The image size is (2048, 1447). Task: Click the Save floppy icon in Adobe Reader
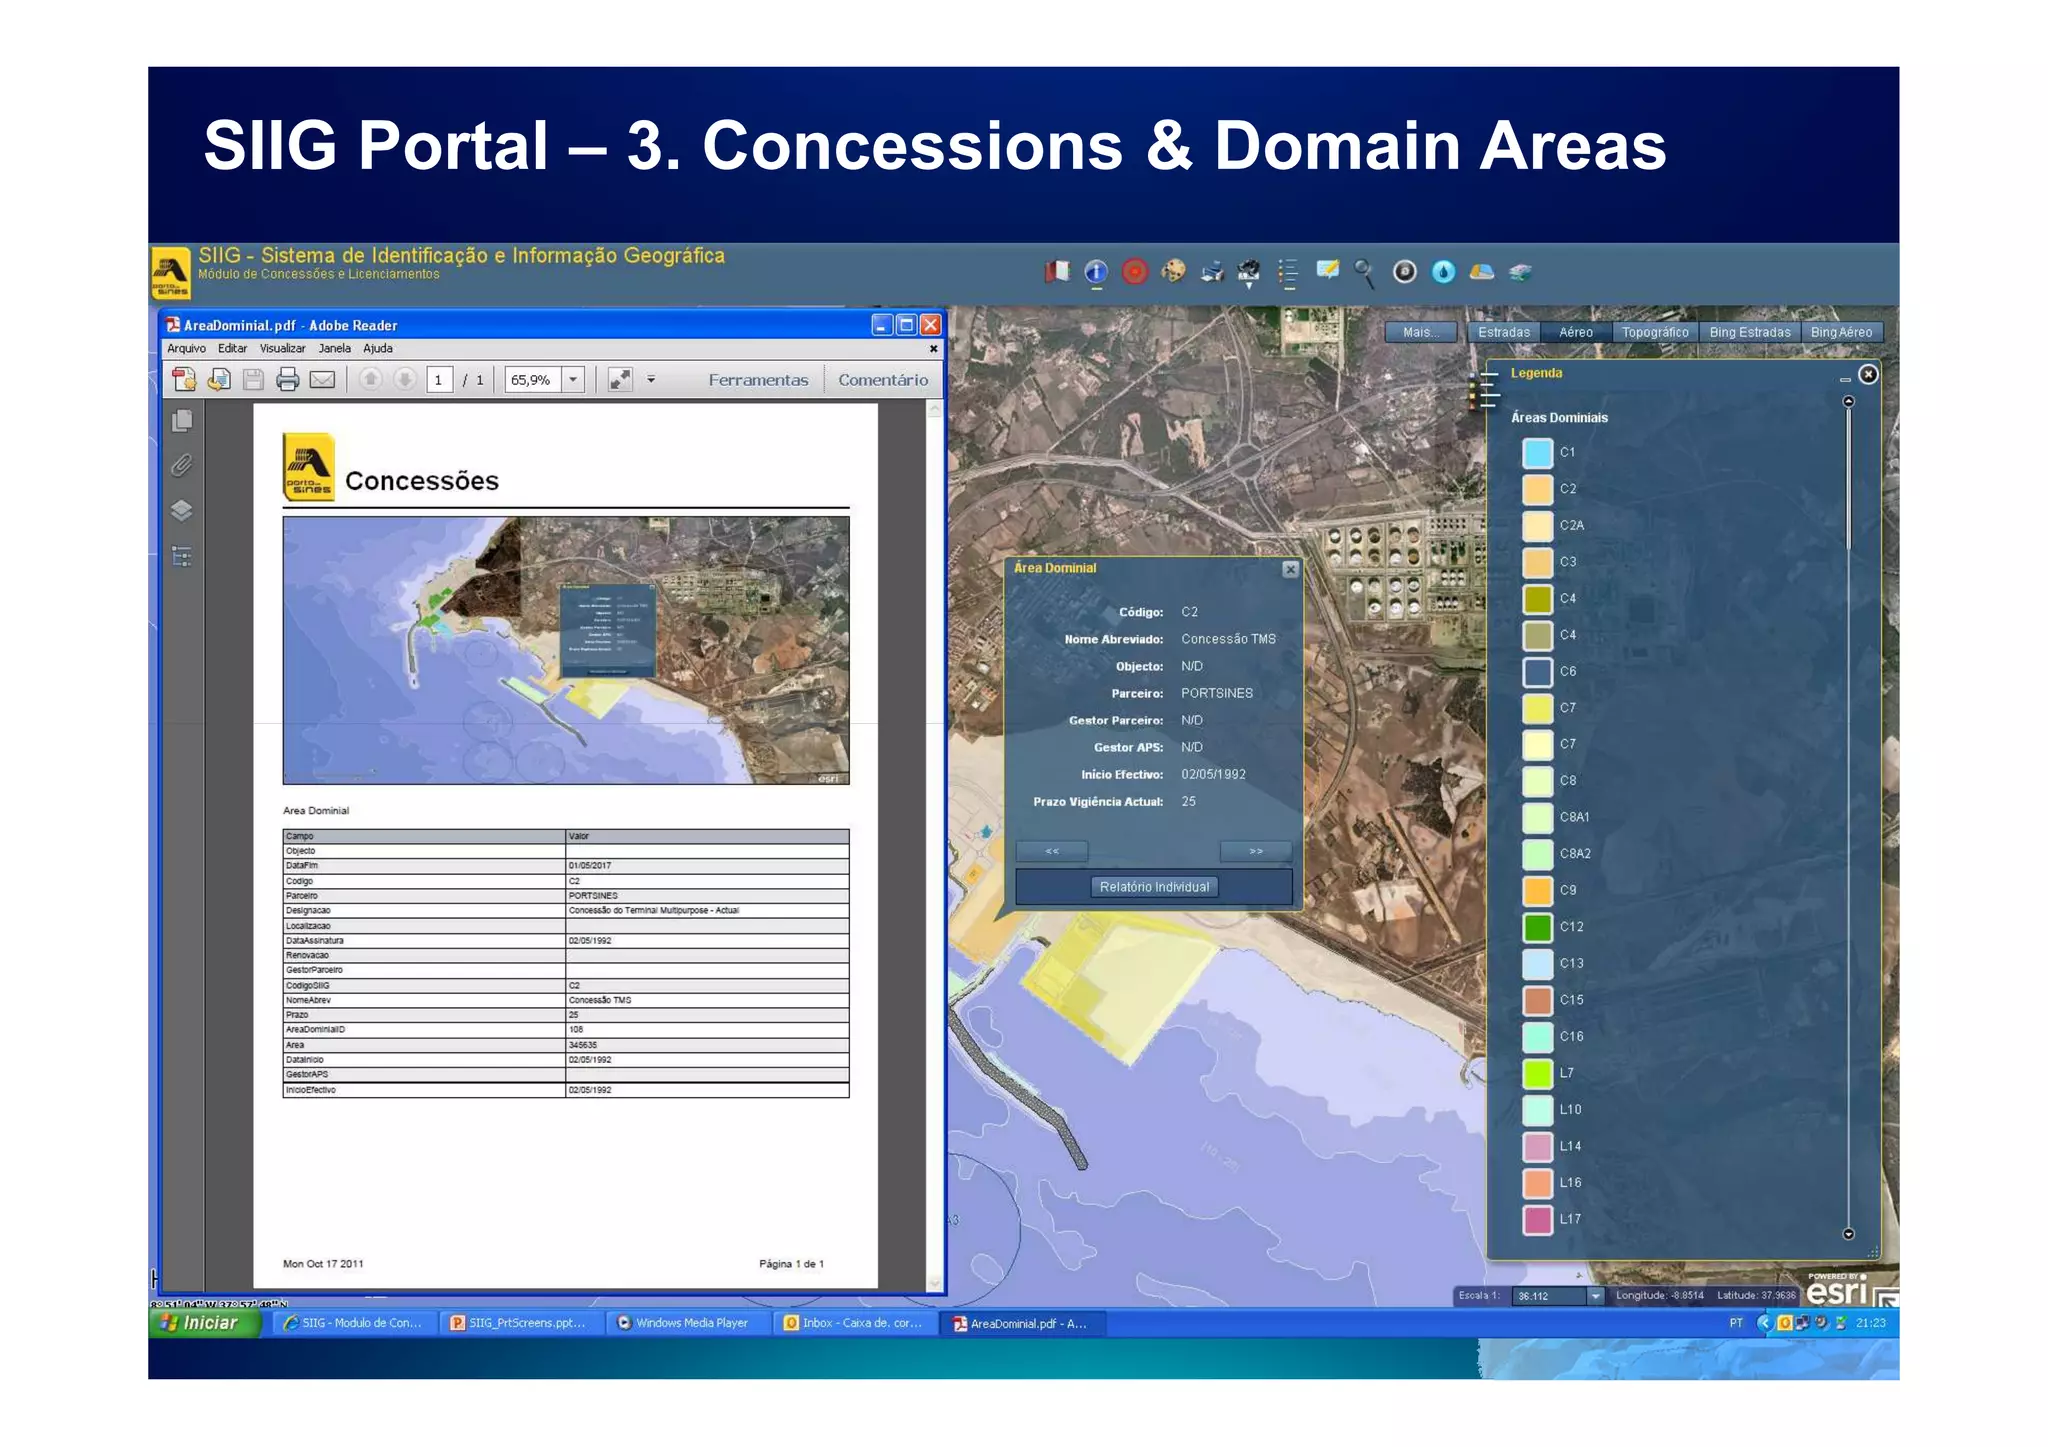click(x=253, y=380)
